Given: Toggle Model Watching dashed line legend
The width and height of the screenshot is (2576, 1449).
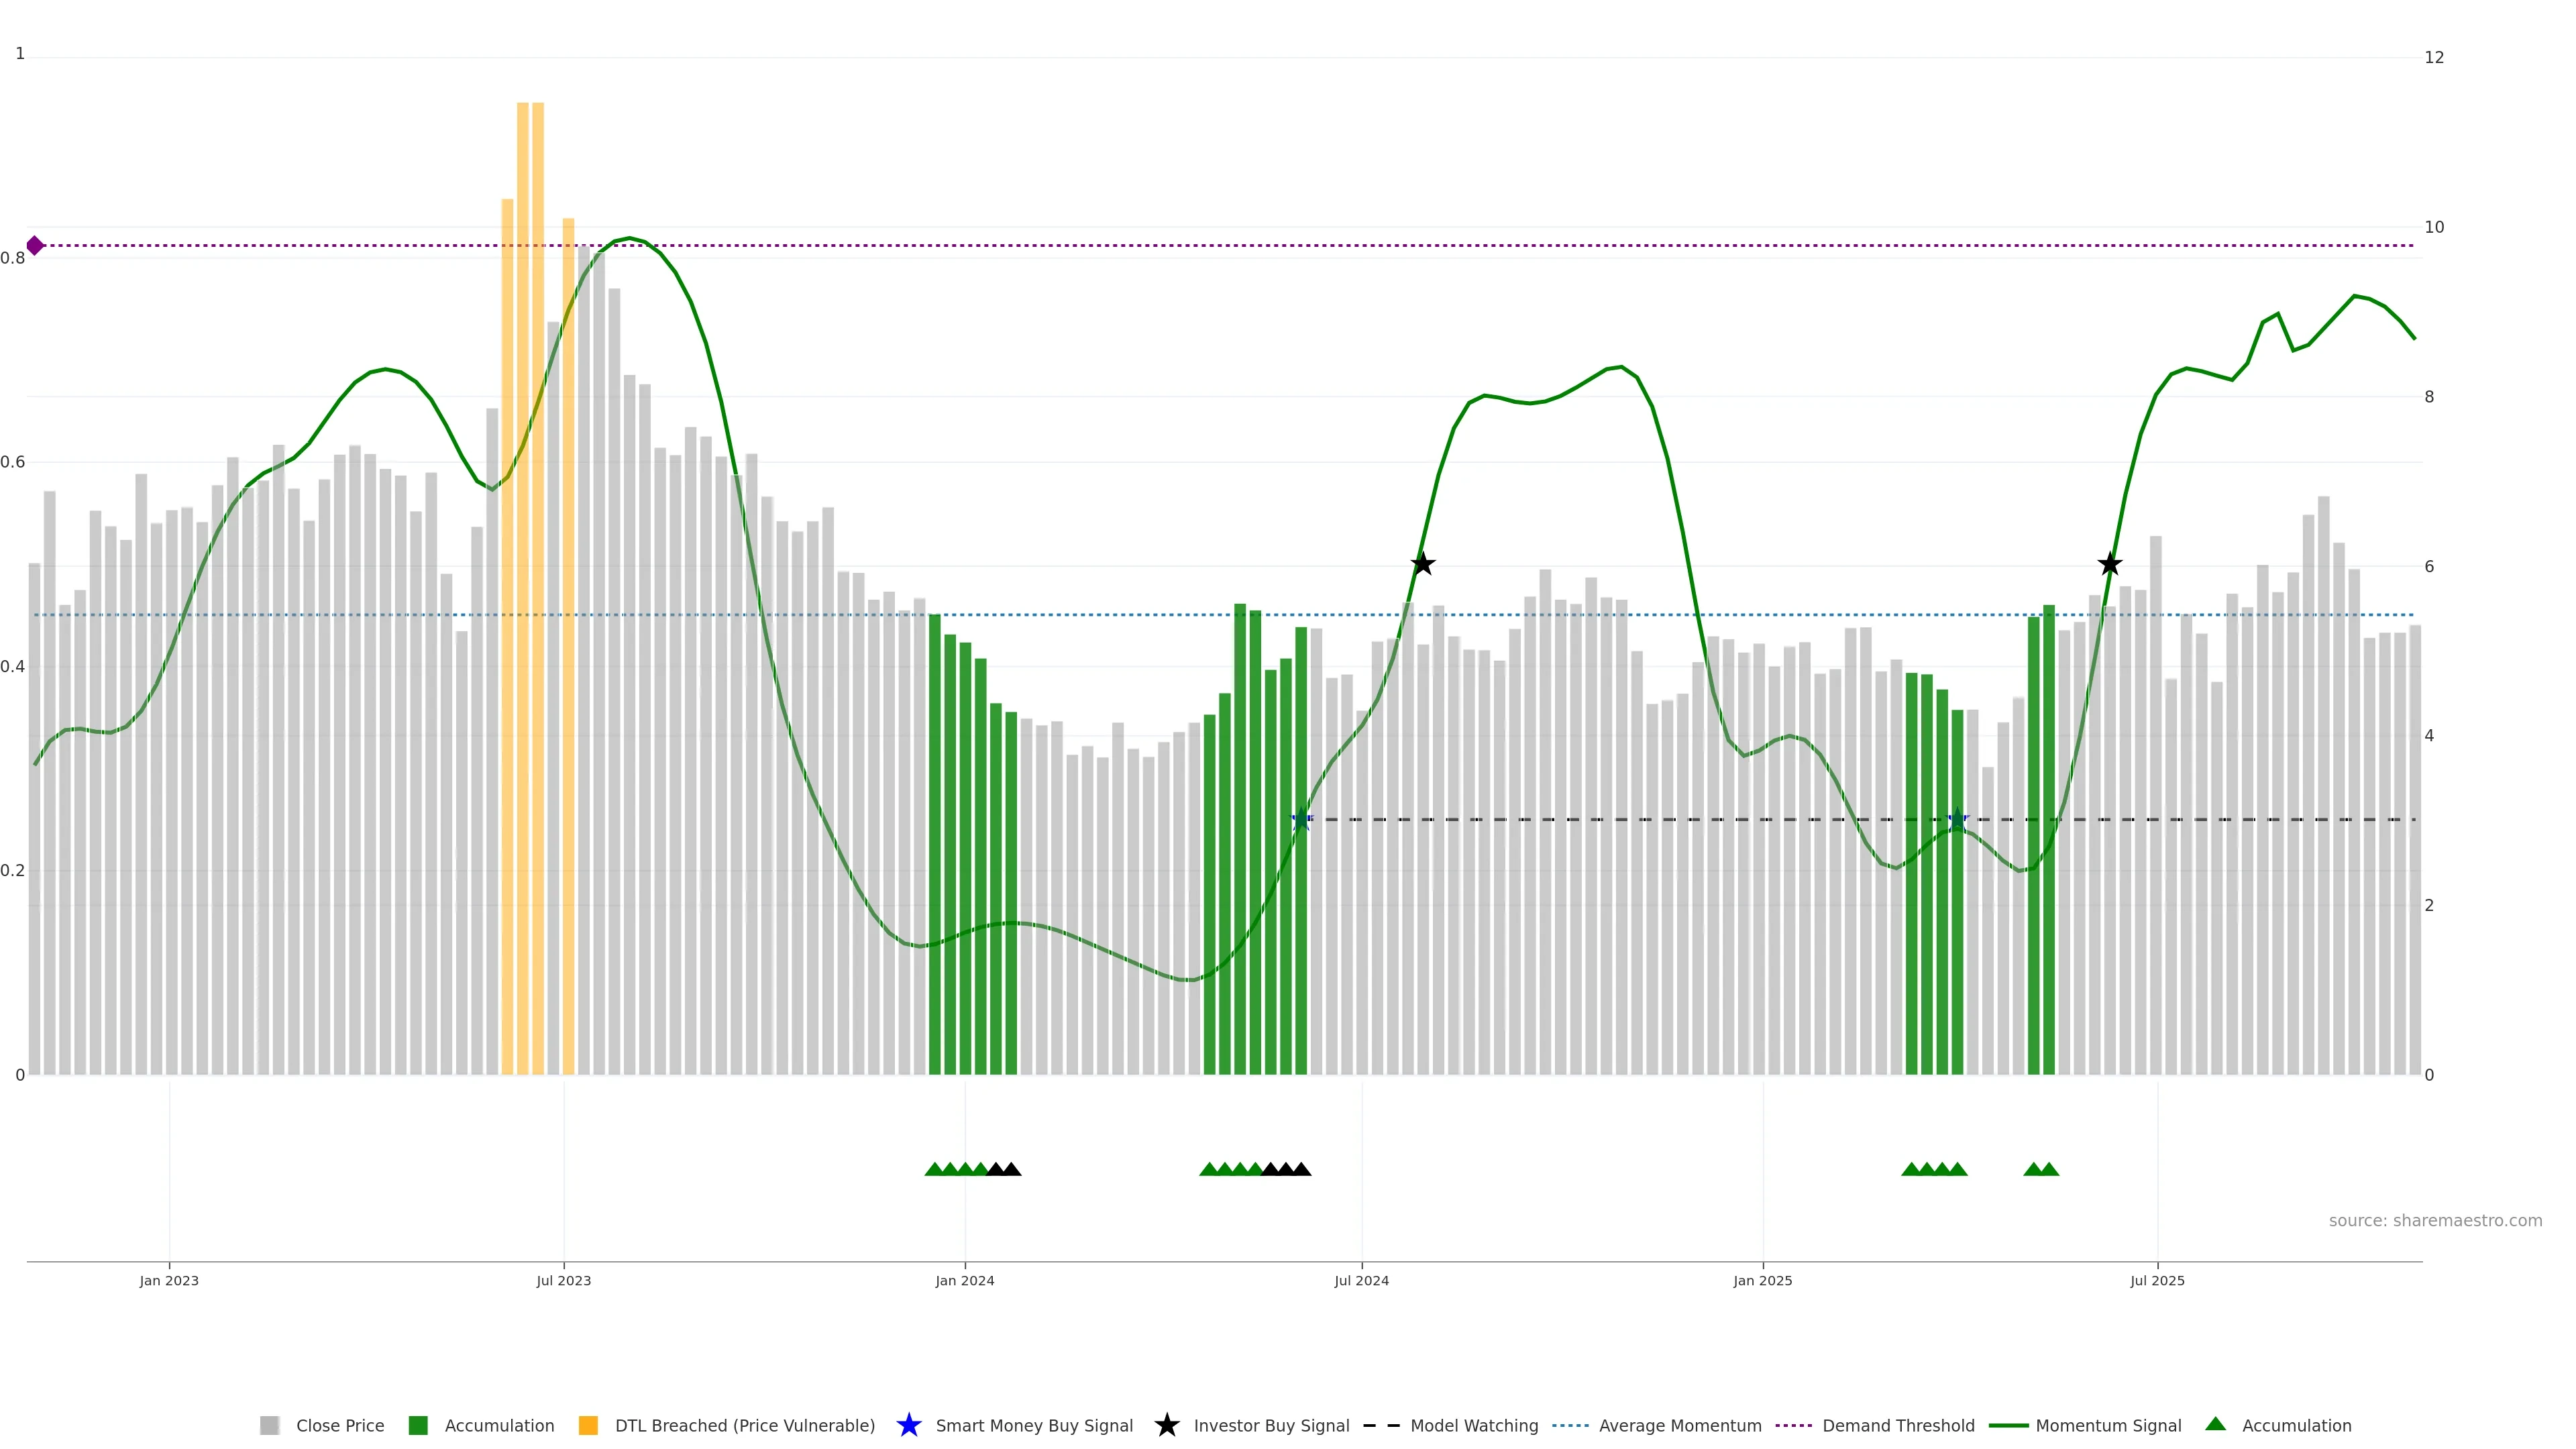Looking at the screenshot, I should [x=1382, y=1425].
